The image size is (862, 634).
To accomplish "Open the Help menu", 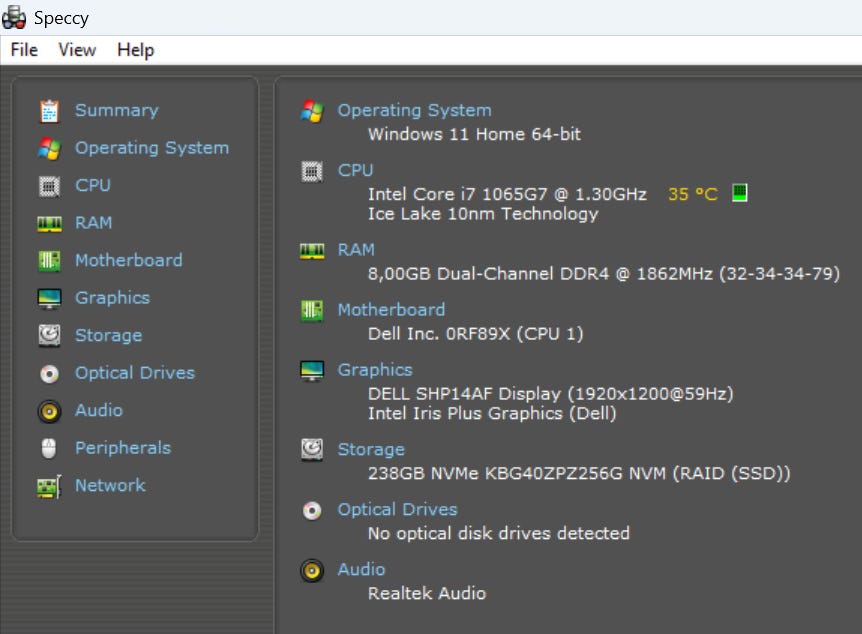I will click(135, 50).
